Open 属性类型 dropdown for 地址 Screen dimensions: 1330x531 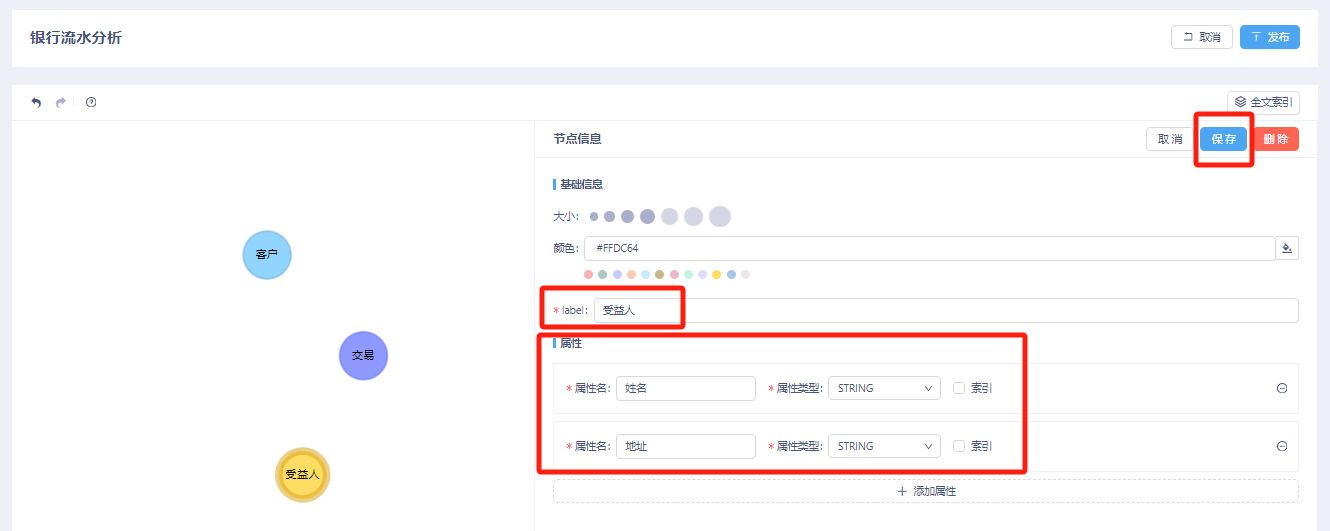pyautogui.click(x=884, y=446)
